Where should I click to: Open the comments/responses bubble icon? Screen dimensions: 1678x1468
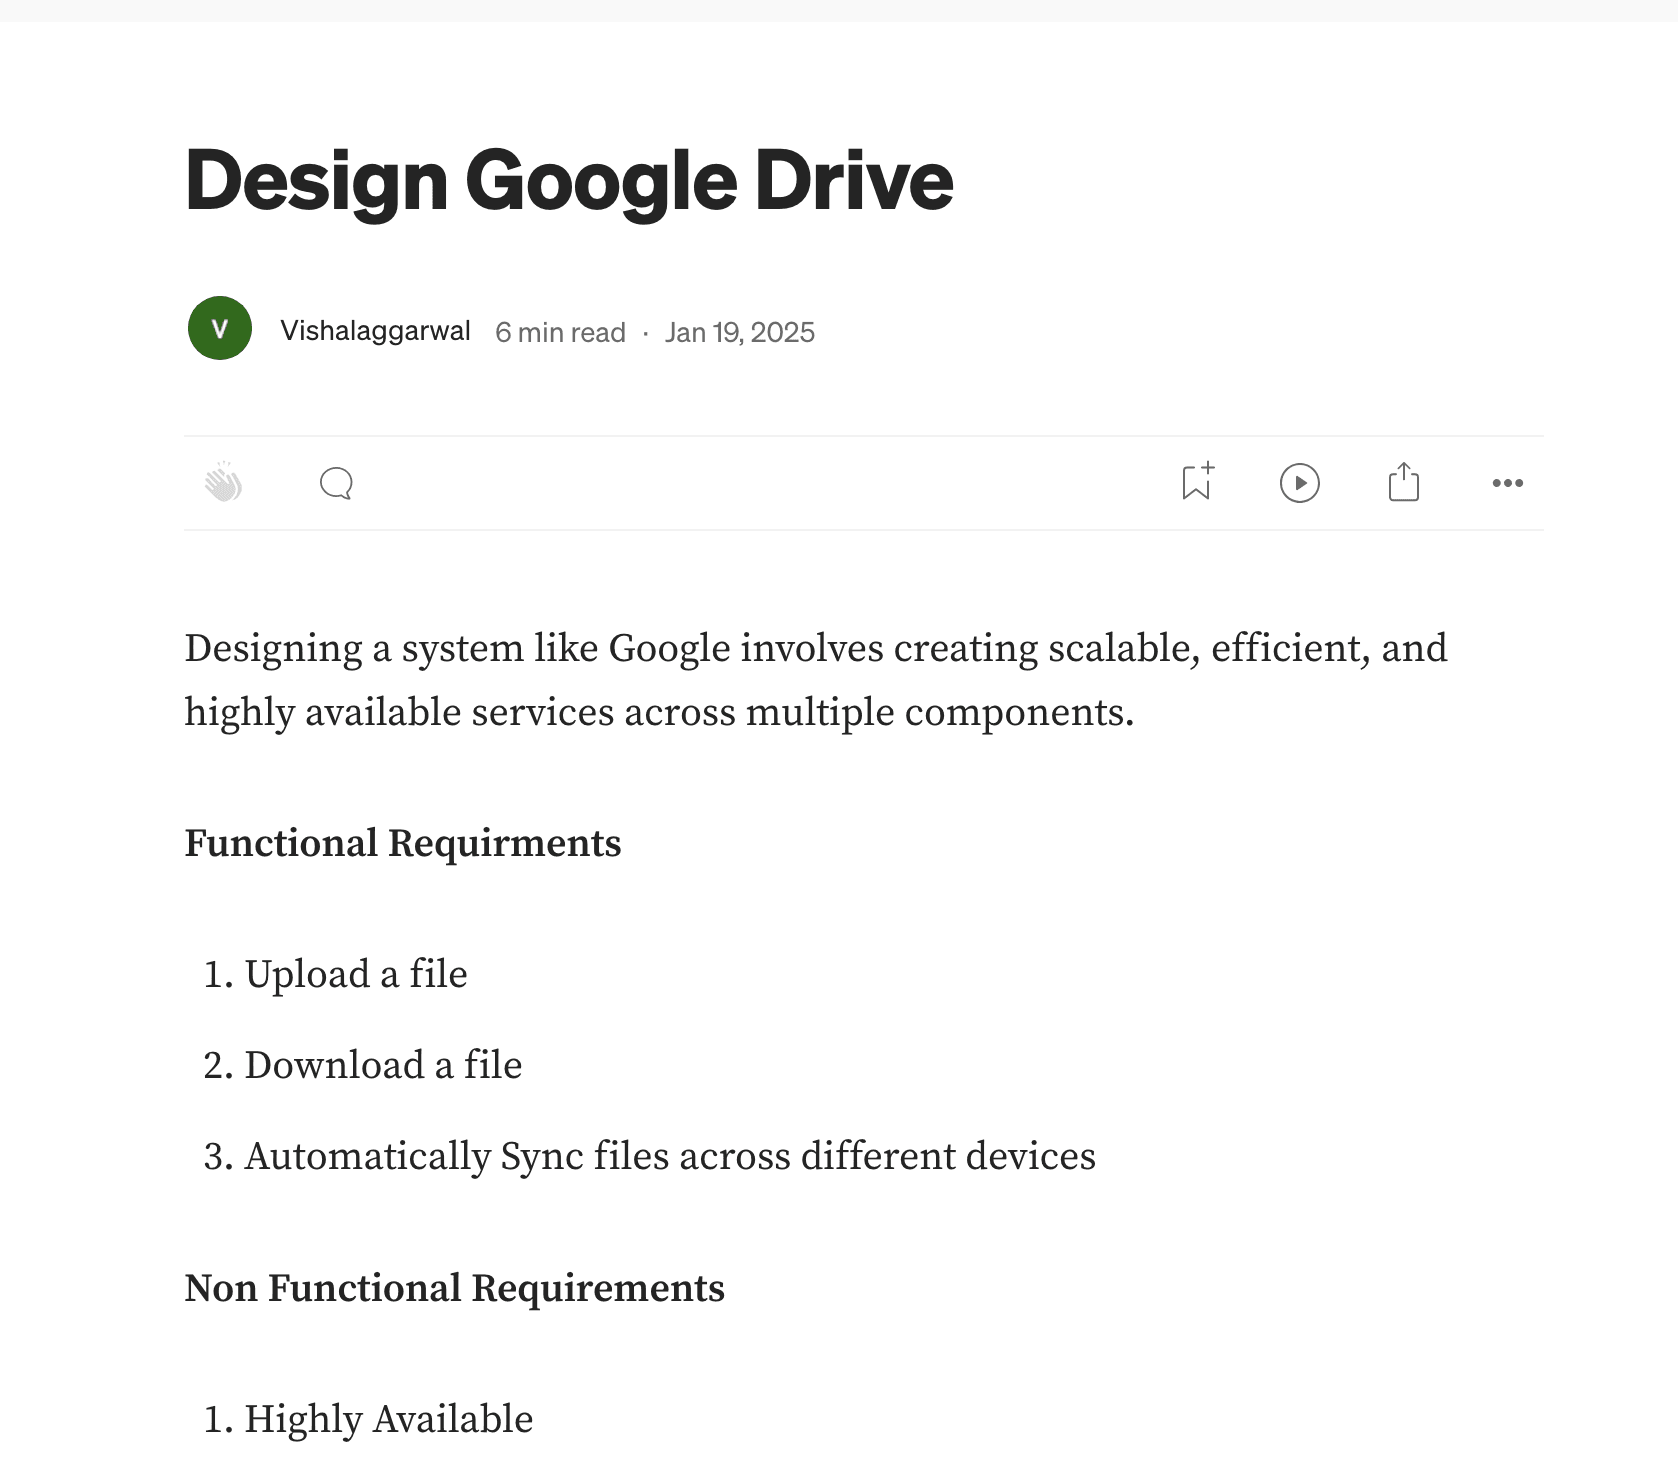tap(336, 484)
